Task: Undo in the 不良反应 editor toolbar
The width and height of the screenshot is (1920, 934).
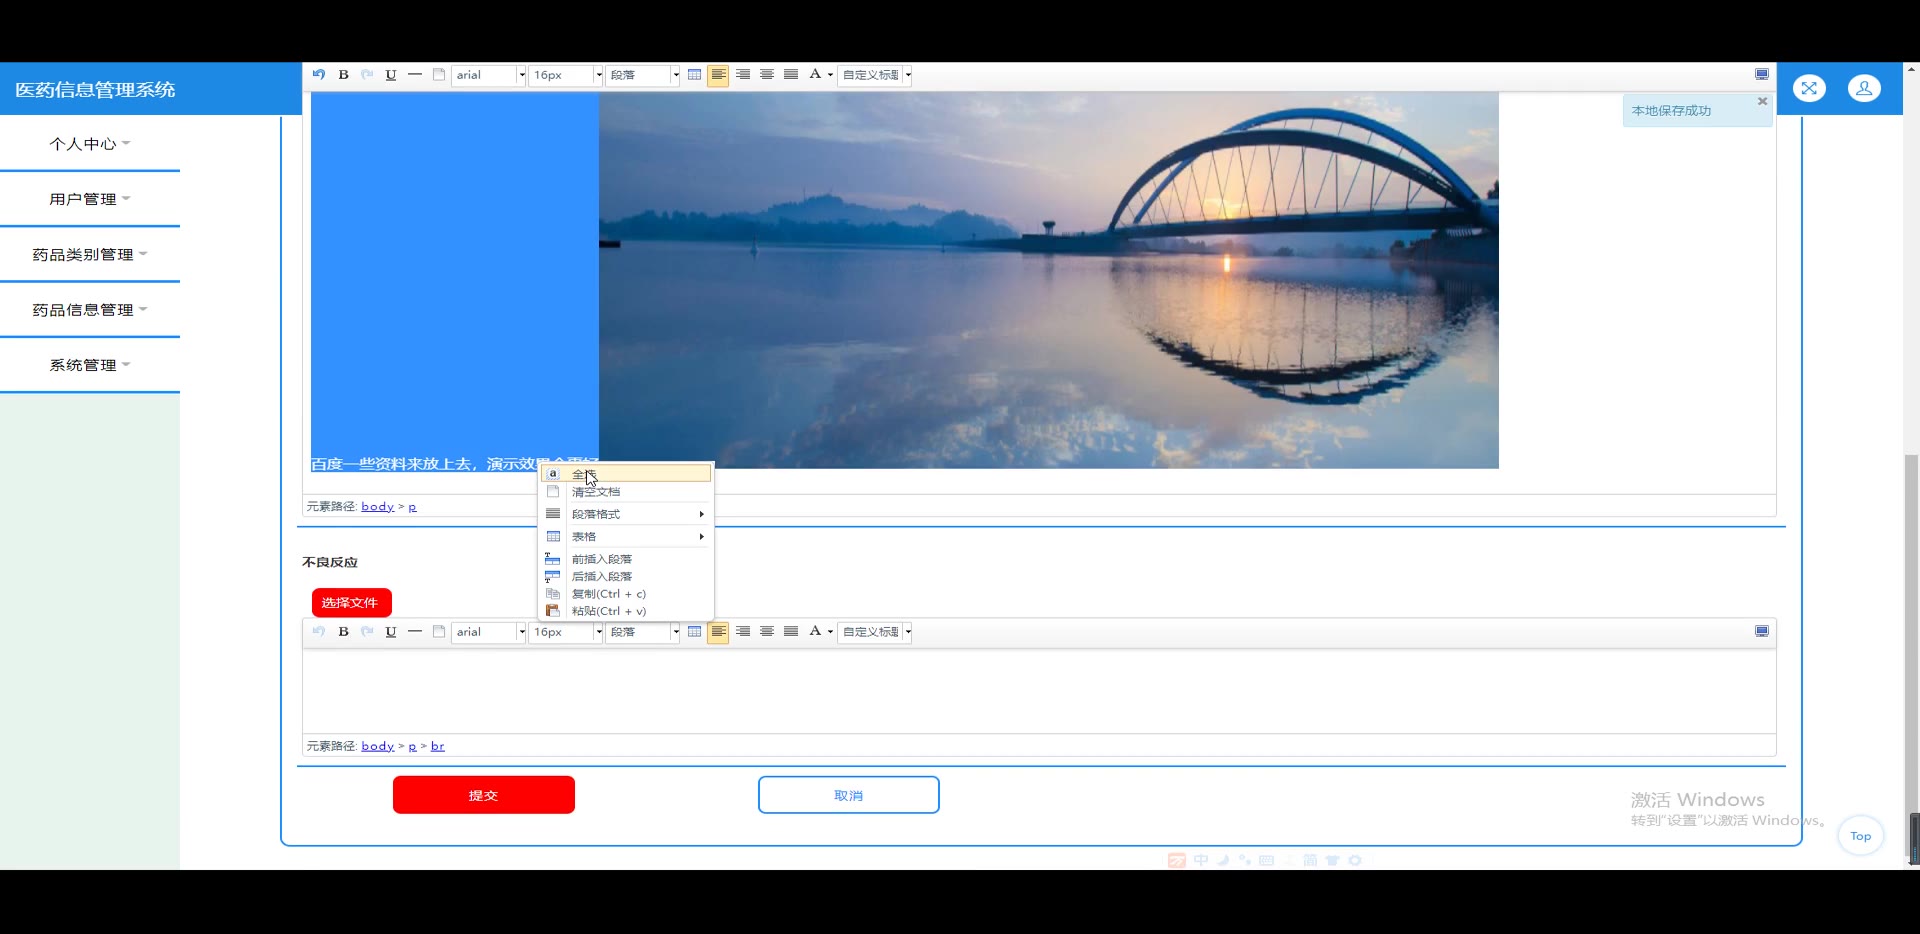Action: [x=319, y=632]
